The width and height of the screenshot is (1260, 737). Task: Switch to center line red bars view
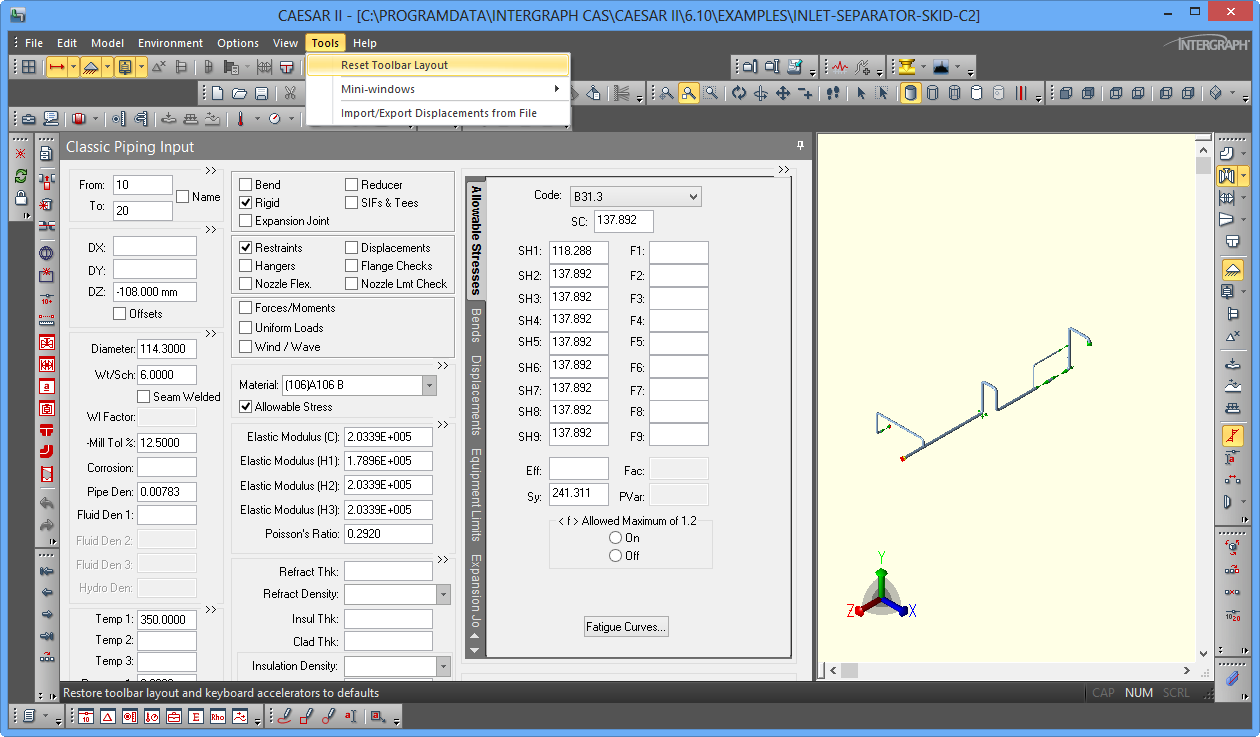pyautogui.click(x=1021, y=93)
